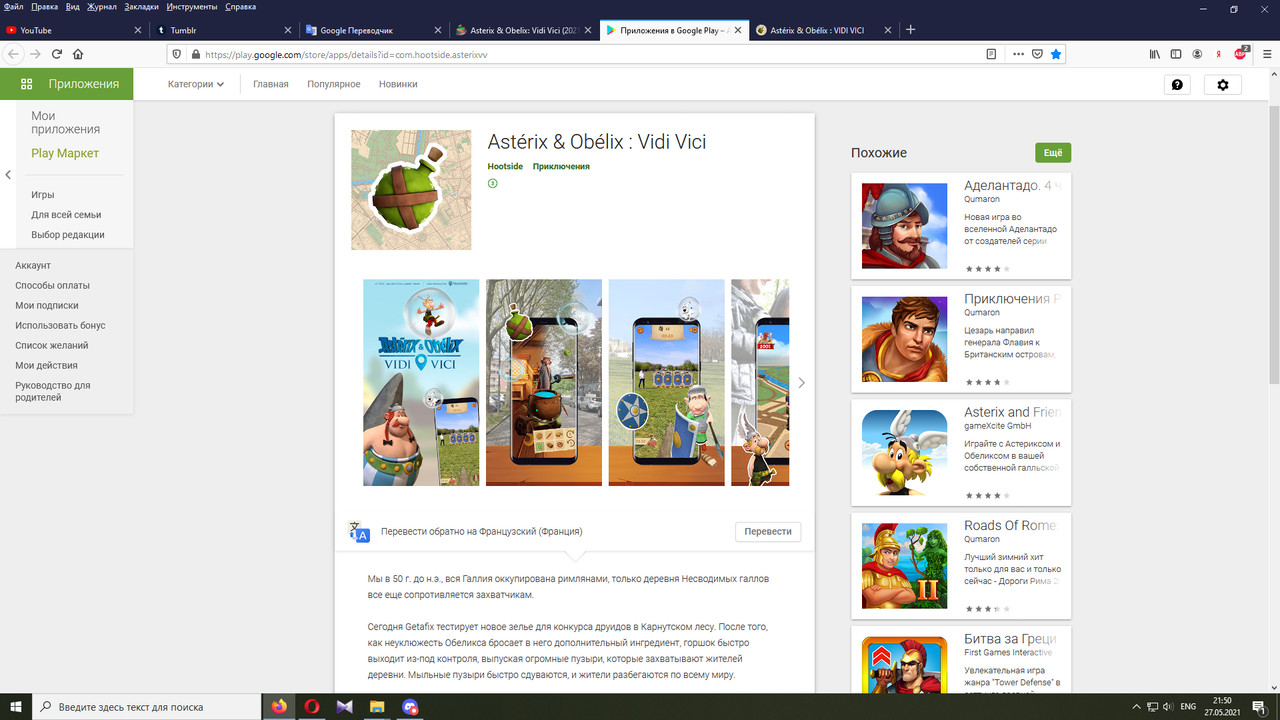Viewport: 1280px width, 720px height.
Task: Click the Yandex extension icon
Action: pos(1219,54)
